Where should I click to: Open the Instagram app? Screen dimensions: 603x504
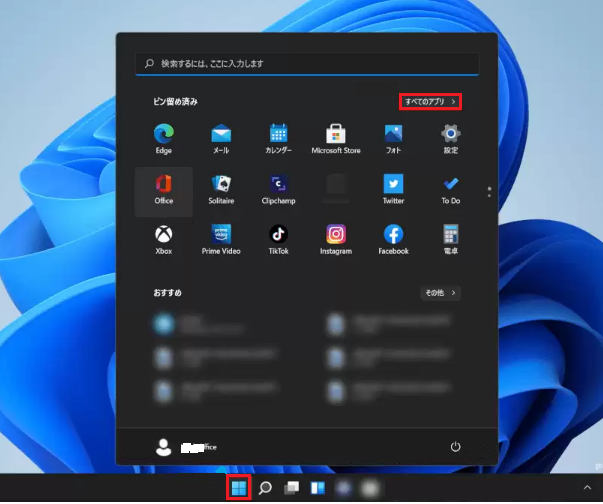pyautogui.click(x=336, y=240)
